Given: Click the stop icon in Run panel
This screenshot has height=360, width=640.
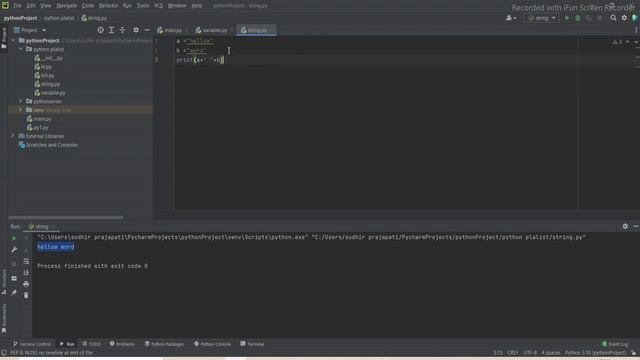Looking at the screenshot, I should (x=14, y=264).
